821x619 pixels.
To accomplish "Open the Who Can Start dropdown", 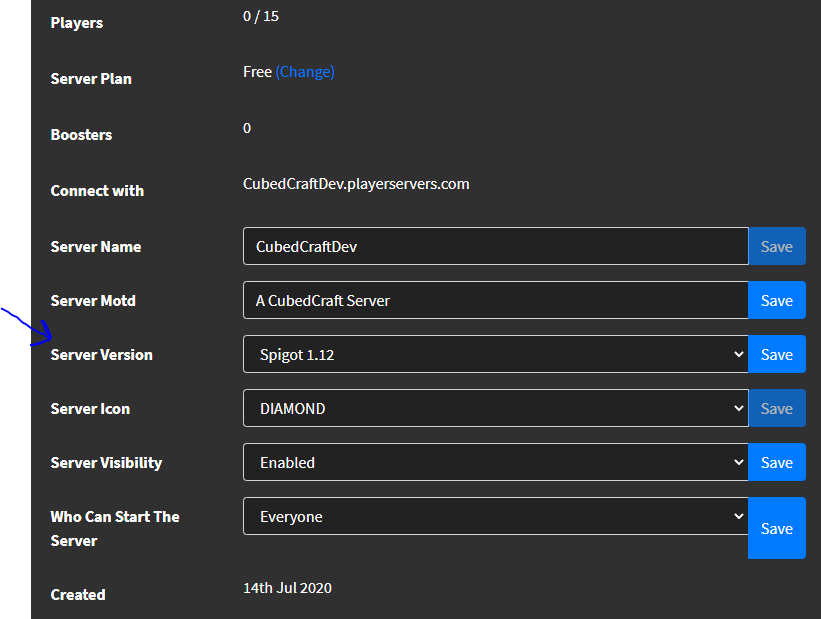I will [x=495, y=516].
